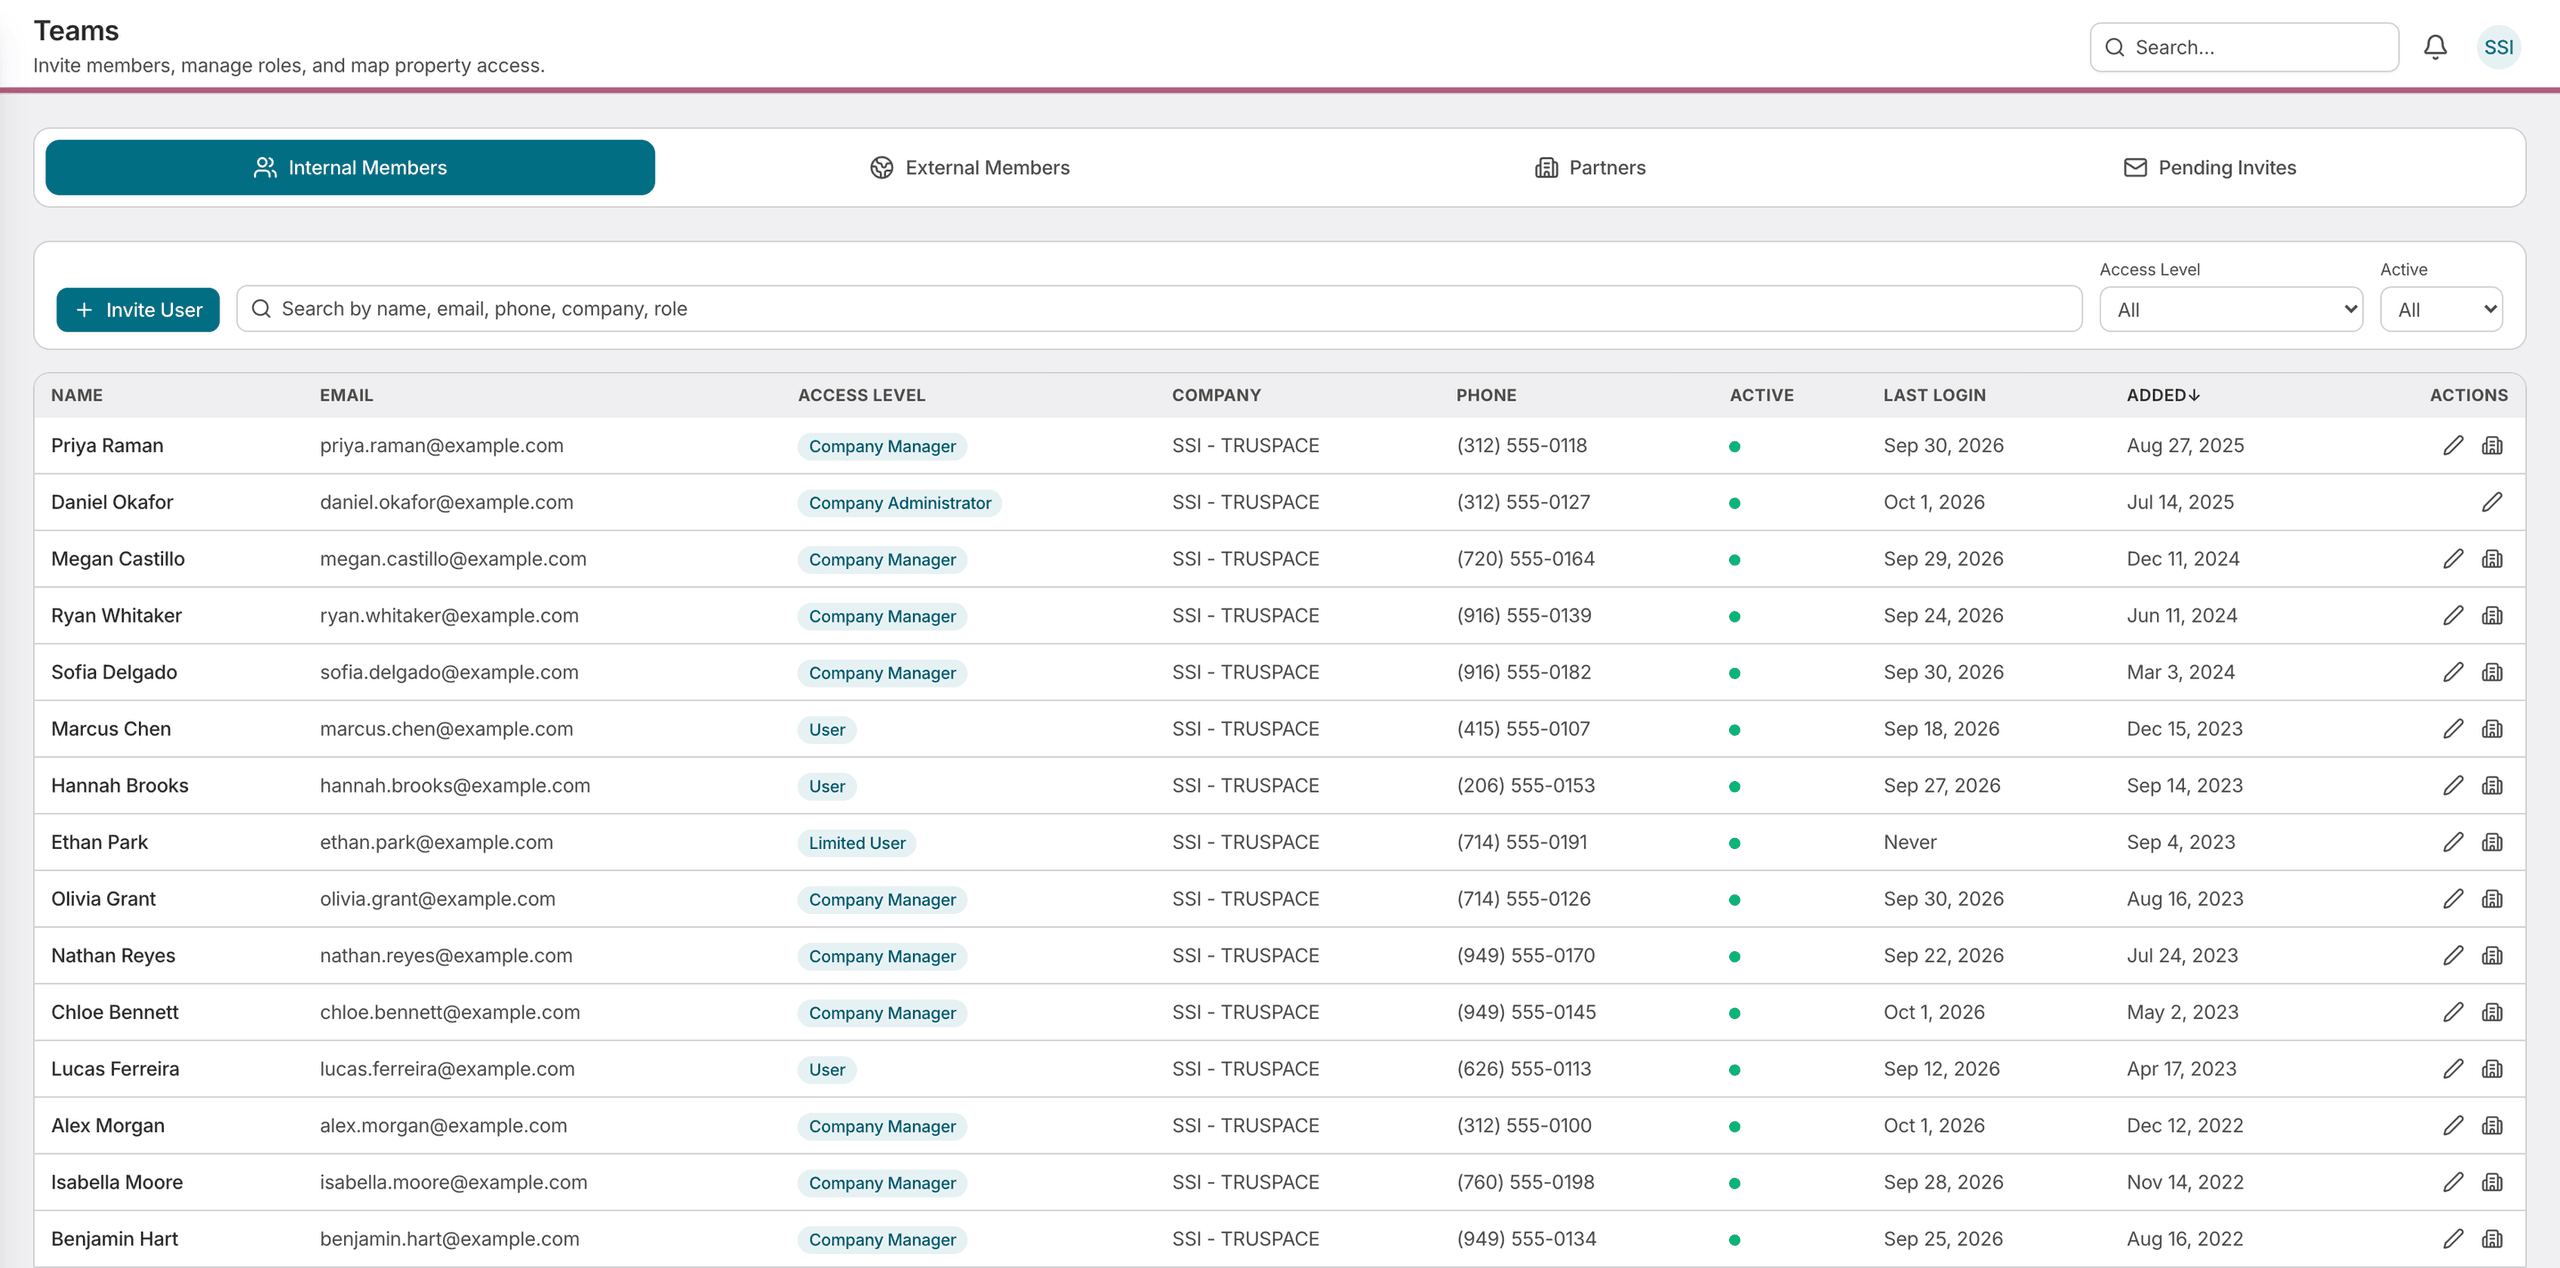Edit Hannah Brooks user entry
Screen dimensions: 2560x1268
point(2453,786)
